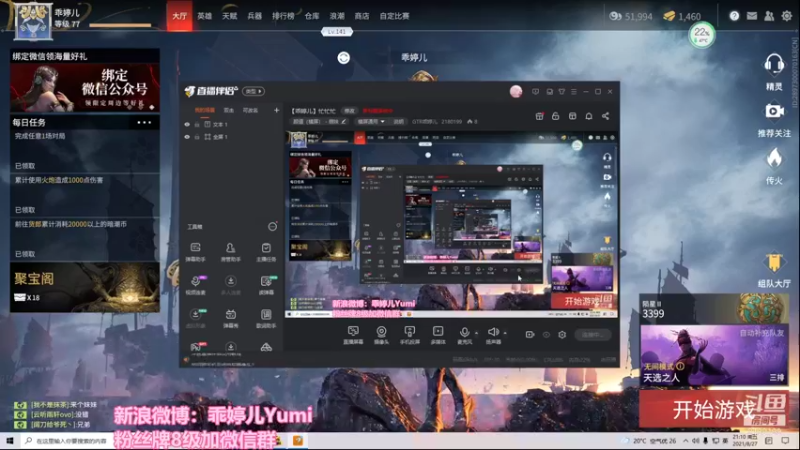Open the 兵器 tab
This screenshot has height=450, width=800.
254,16
